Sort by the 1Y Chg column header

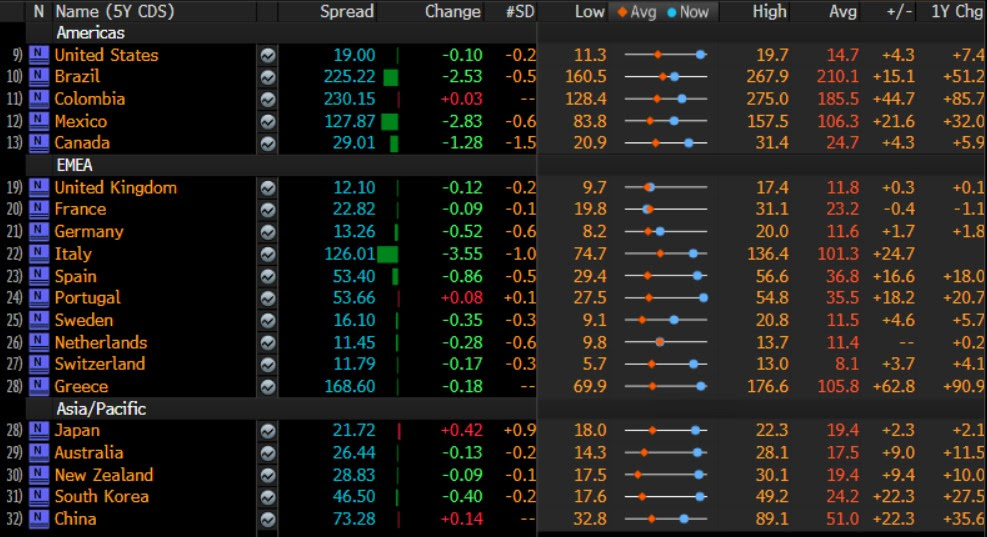point(957,11)
